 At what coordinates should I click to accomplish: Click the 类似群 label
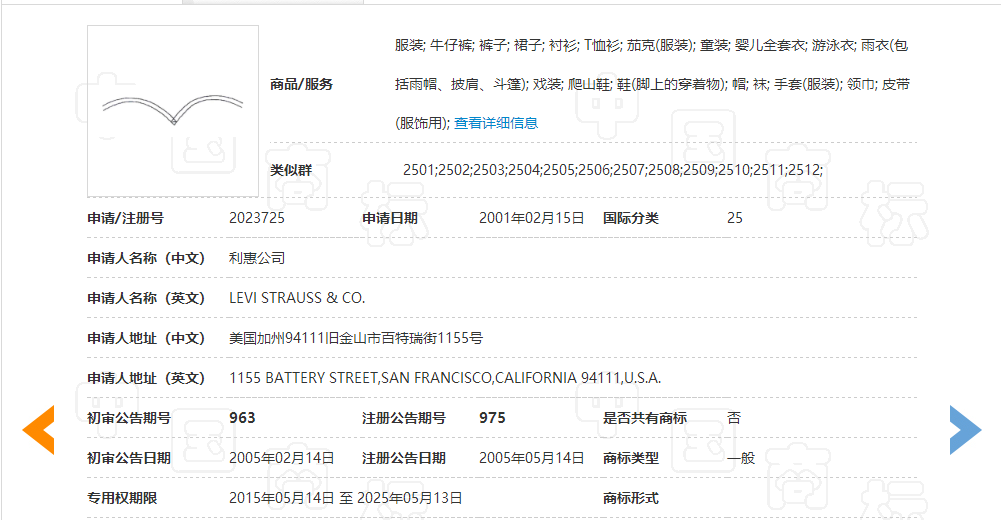(x=290, y=170)
